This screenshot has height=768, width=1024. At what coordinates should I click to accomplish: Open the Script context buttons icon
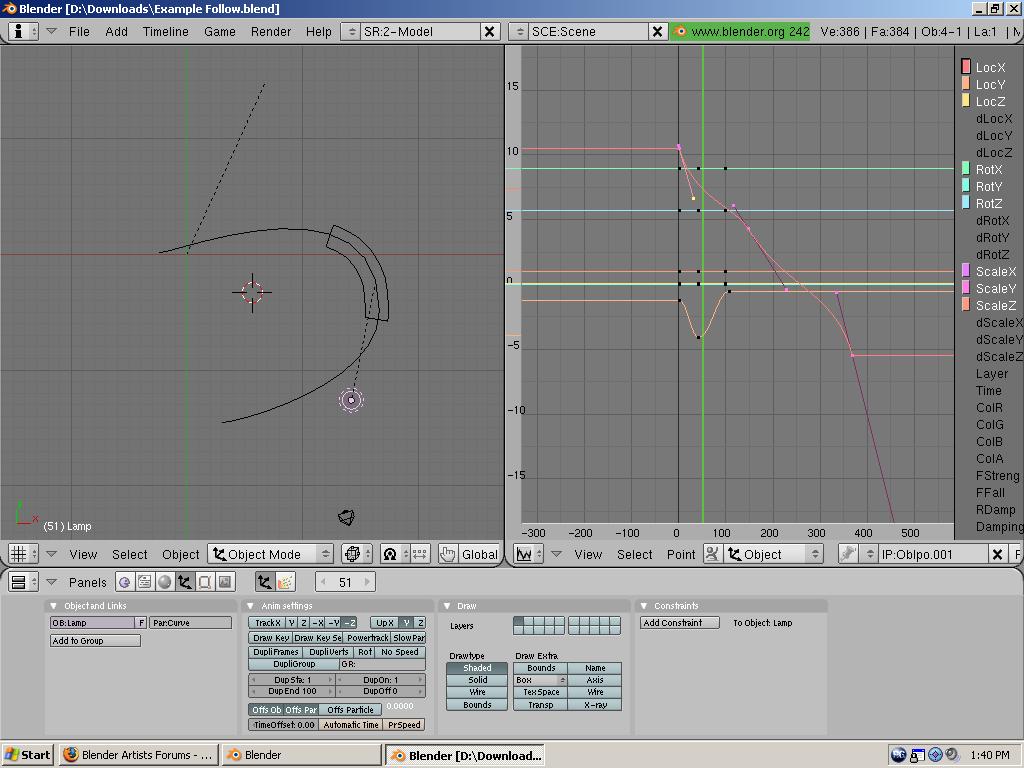coord(145,582)
